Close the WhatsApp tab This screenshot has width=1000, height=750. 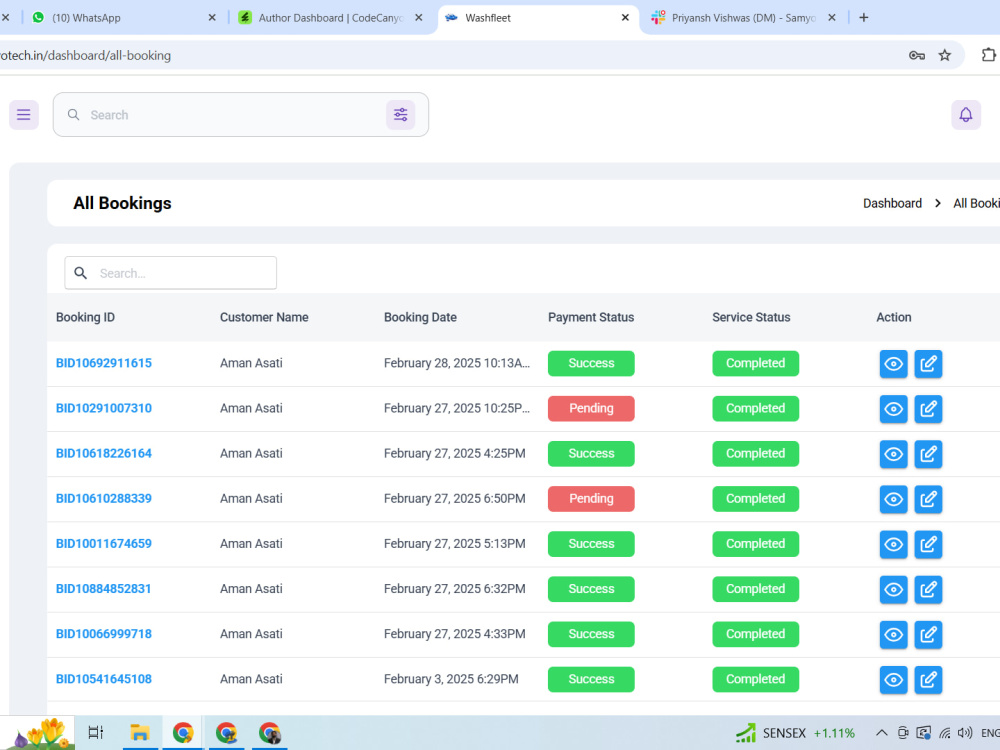point(212,18)
